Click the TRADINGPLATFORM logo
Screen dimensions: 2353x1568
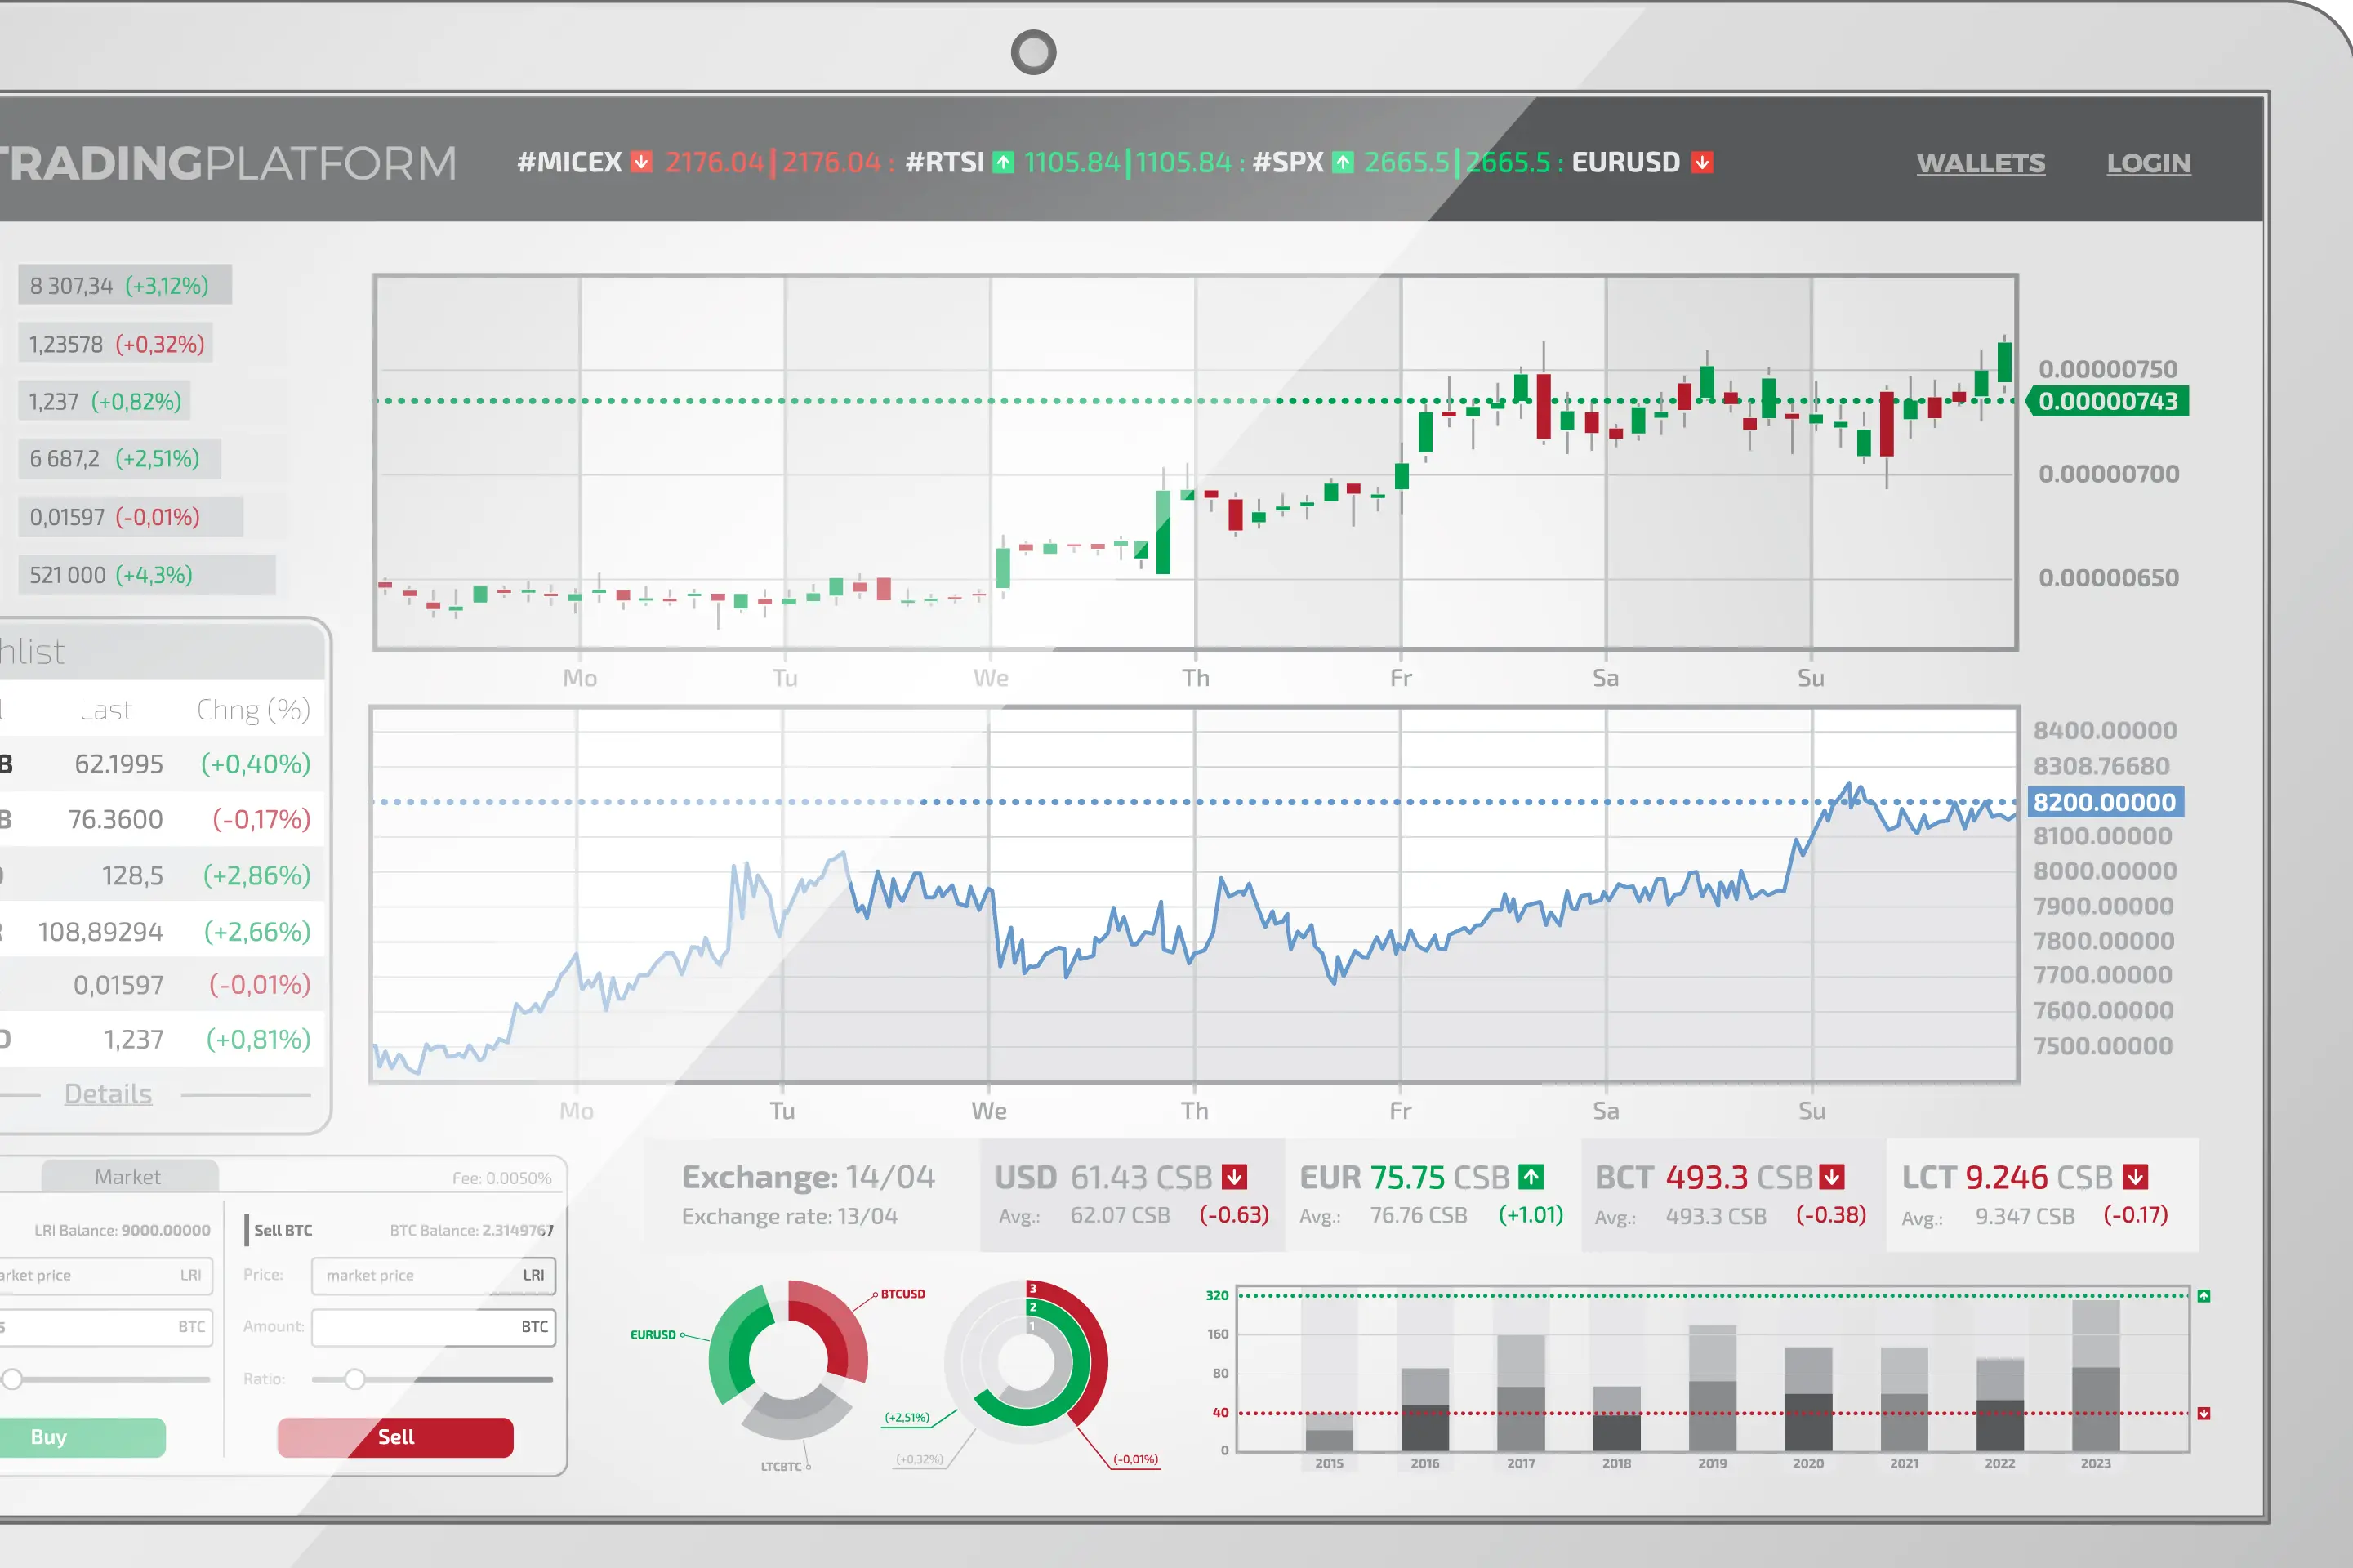(x=230, y=162)
